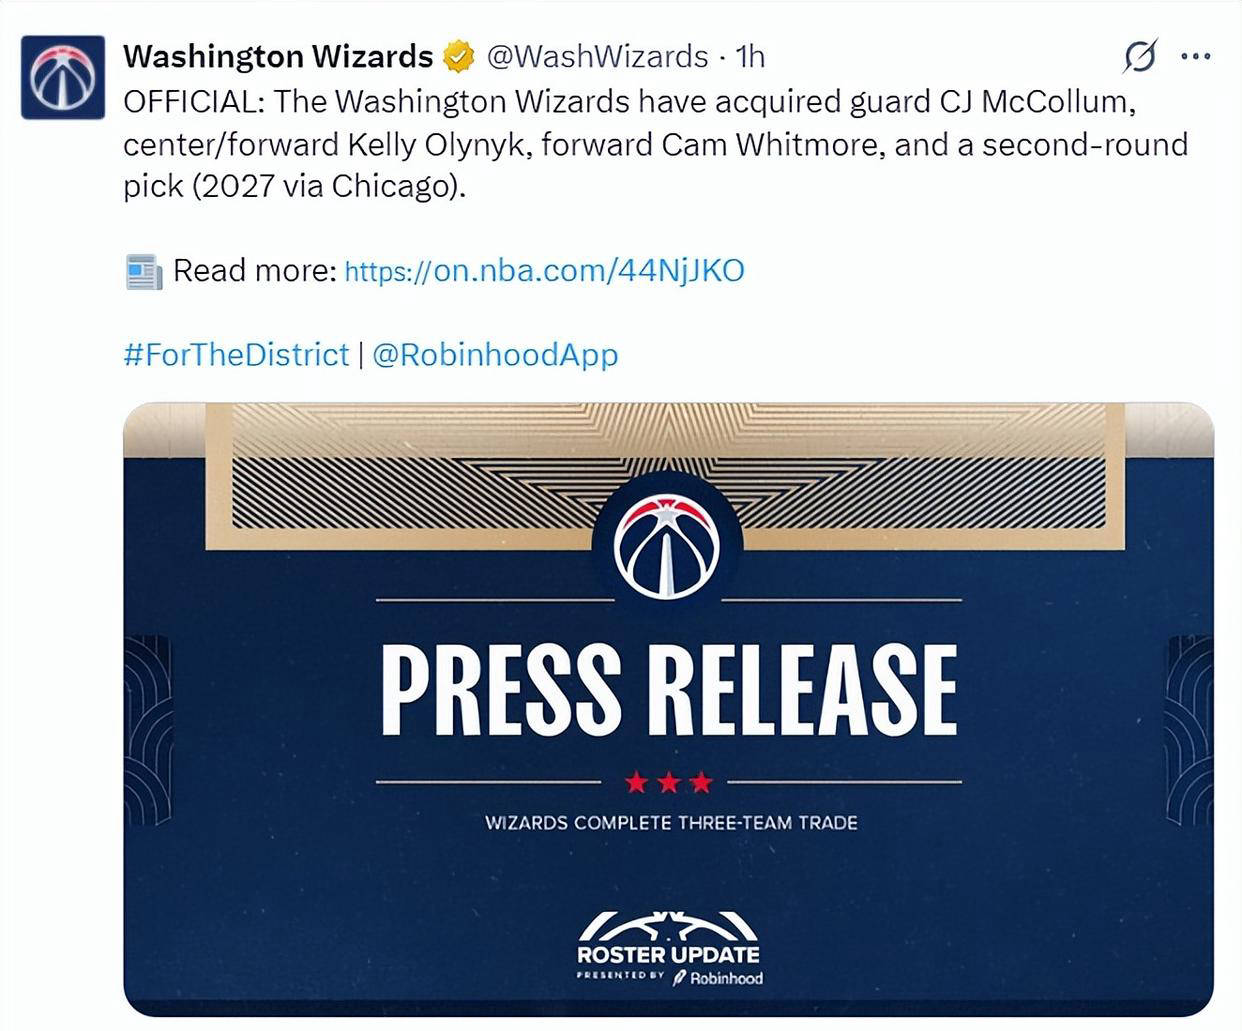Click the PRESS RELEASE headline in image

[668, 690]
